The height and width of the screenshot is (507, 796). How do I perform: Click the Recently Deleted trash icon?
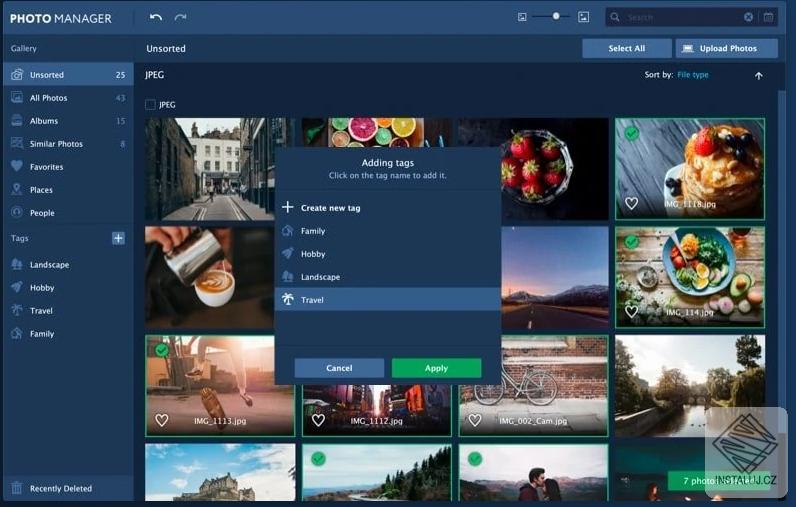(17, 488)
